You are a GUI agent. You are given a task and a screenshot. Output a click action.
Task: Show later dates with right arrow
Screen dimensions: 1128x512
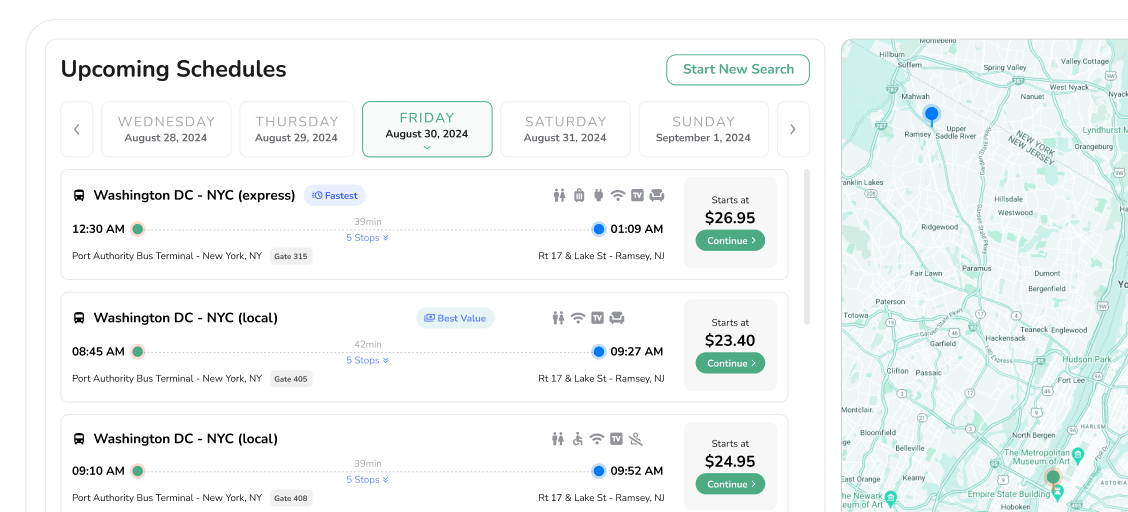[x=793, y=129]
